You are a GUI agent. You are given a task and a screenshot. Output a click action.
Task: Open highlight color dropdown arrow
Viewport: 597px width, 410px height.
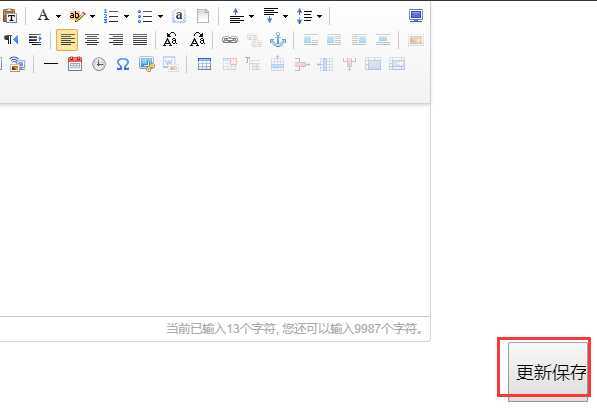[92, 16]
